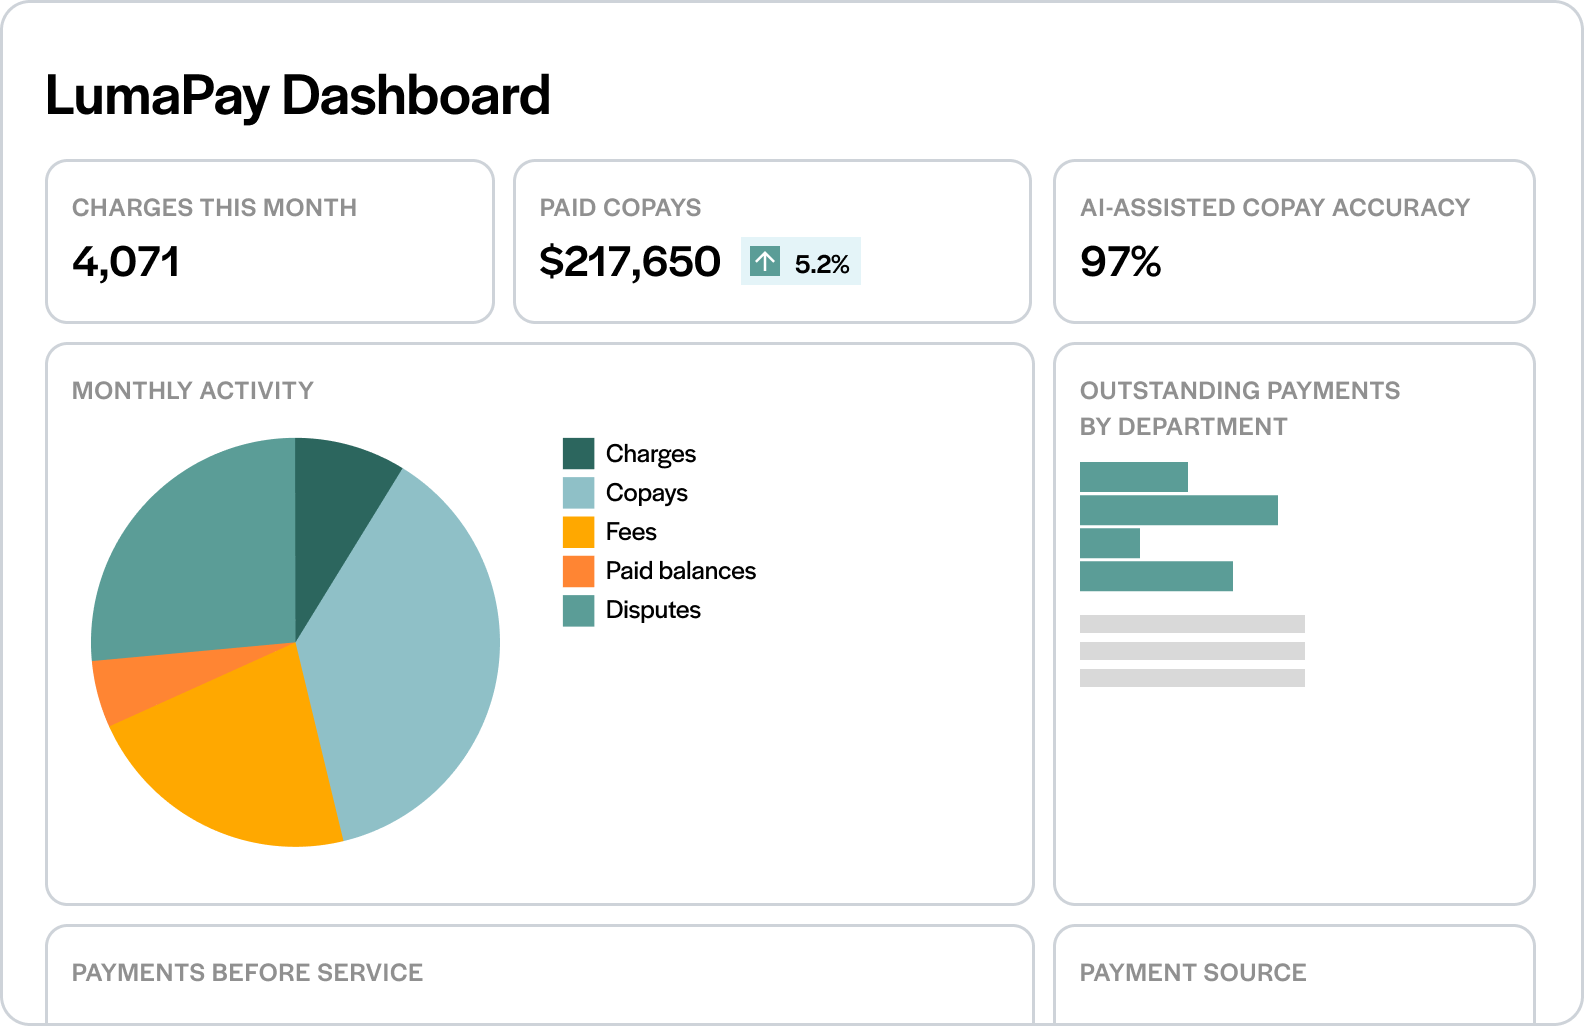
Task: Click the green up-arrow icon beside 5.2%
Action: click(765, 262)
